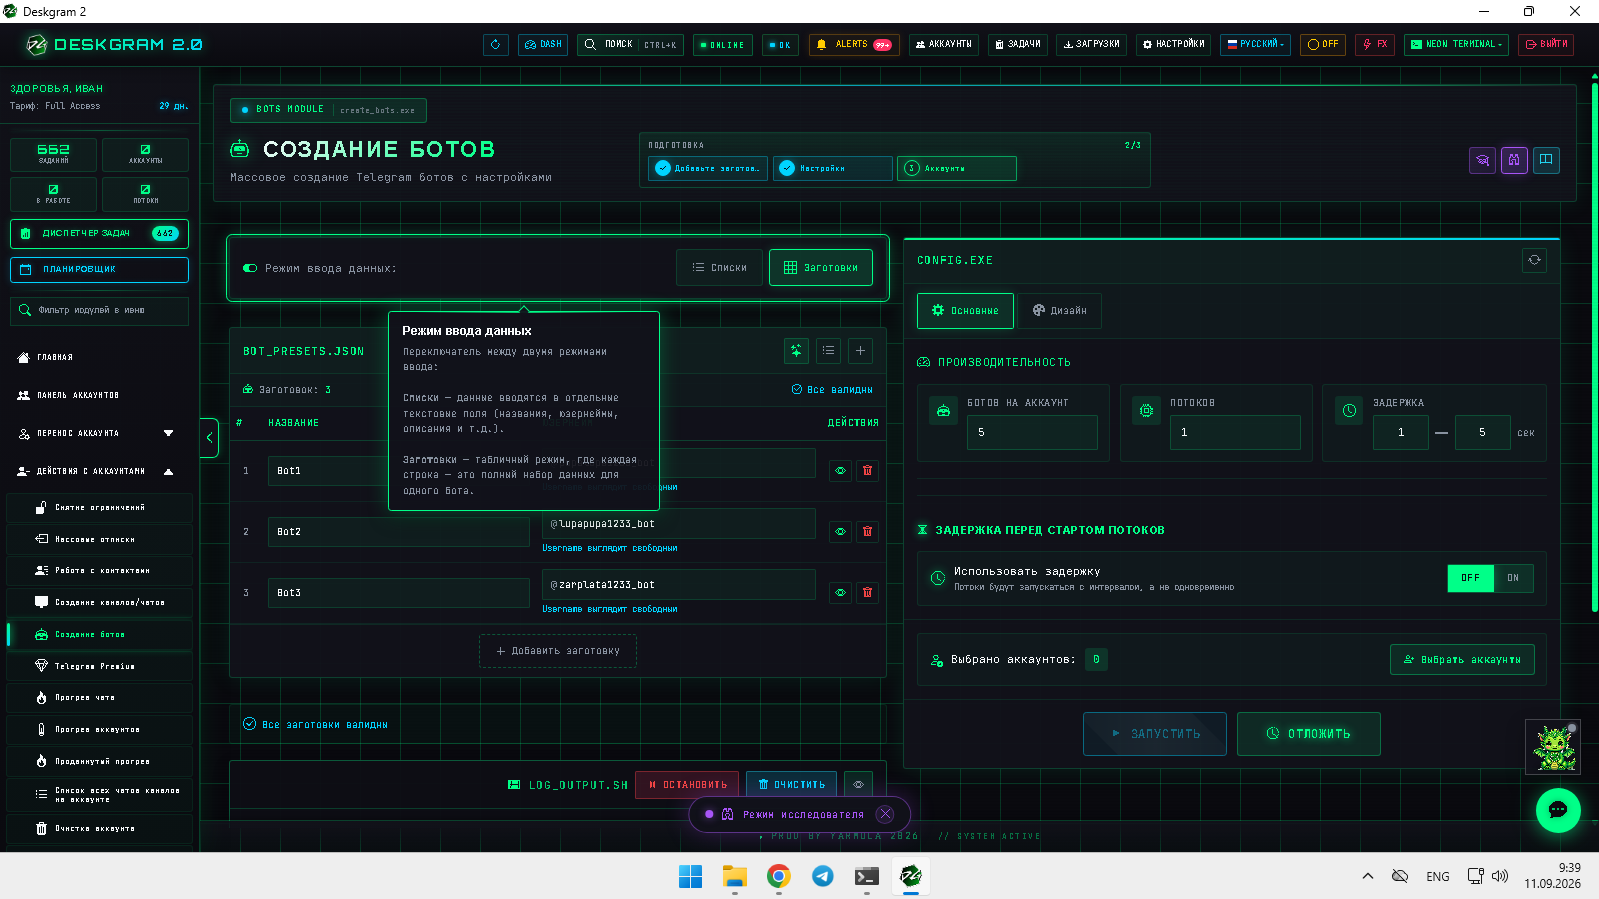Click the dragon mascot thumbnail
This screenshot has height=899, width=1599.
(x=1552, y=747)
